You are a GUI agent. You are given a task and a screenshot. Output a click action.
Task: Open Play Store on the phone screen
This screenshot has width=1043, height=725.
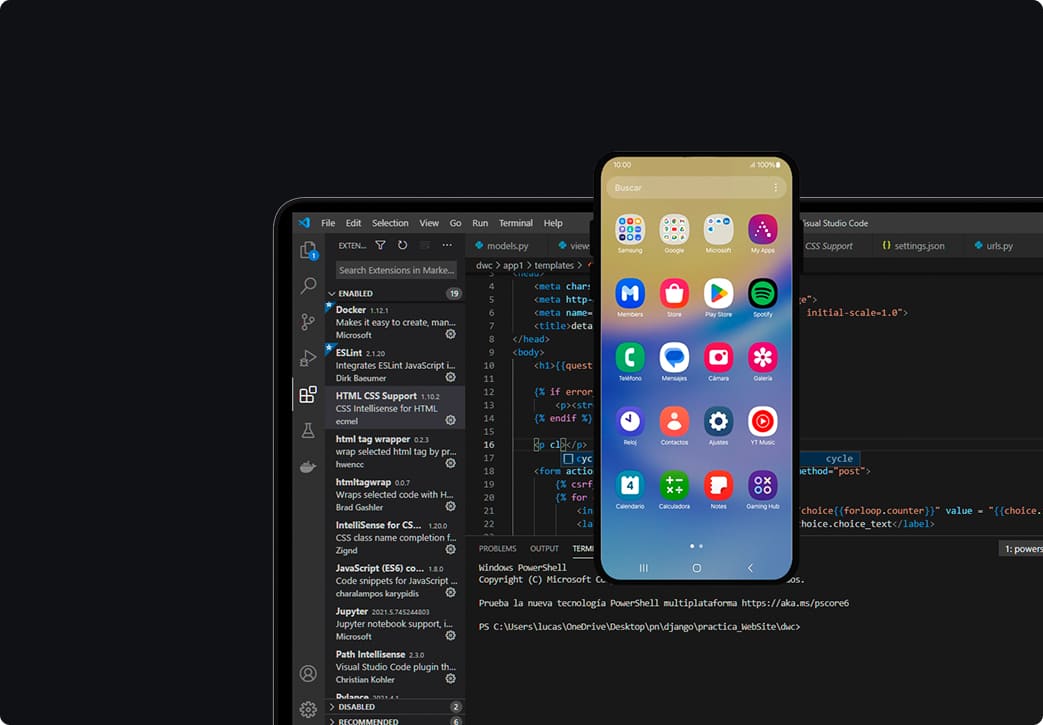tap(718, 294)
